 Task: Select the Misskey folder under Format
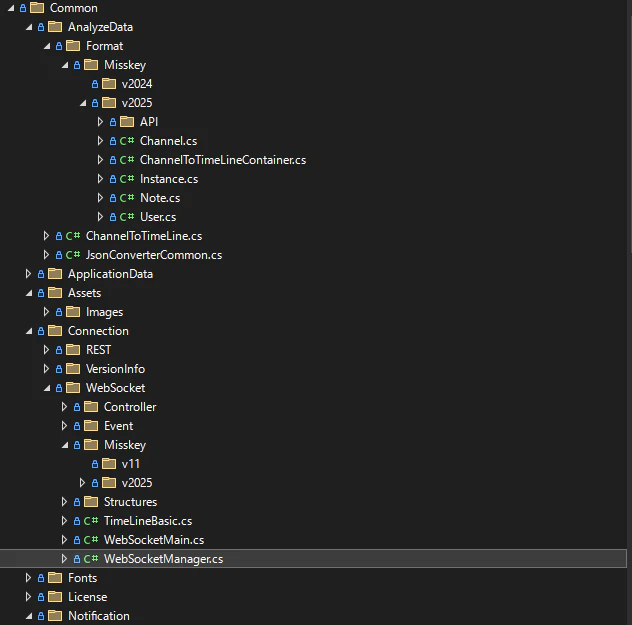125,65
